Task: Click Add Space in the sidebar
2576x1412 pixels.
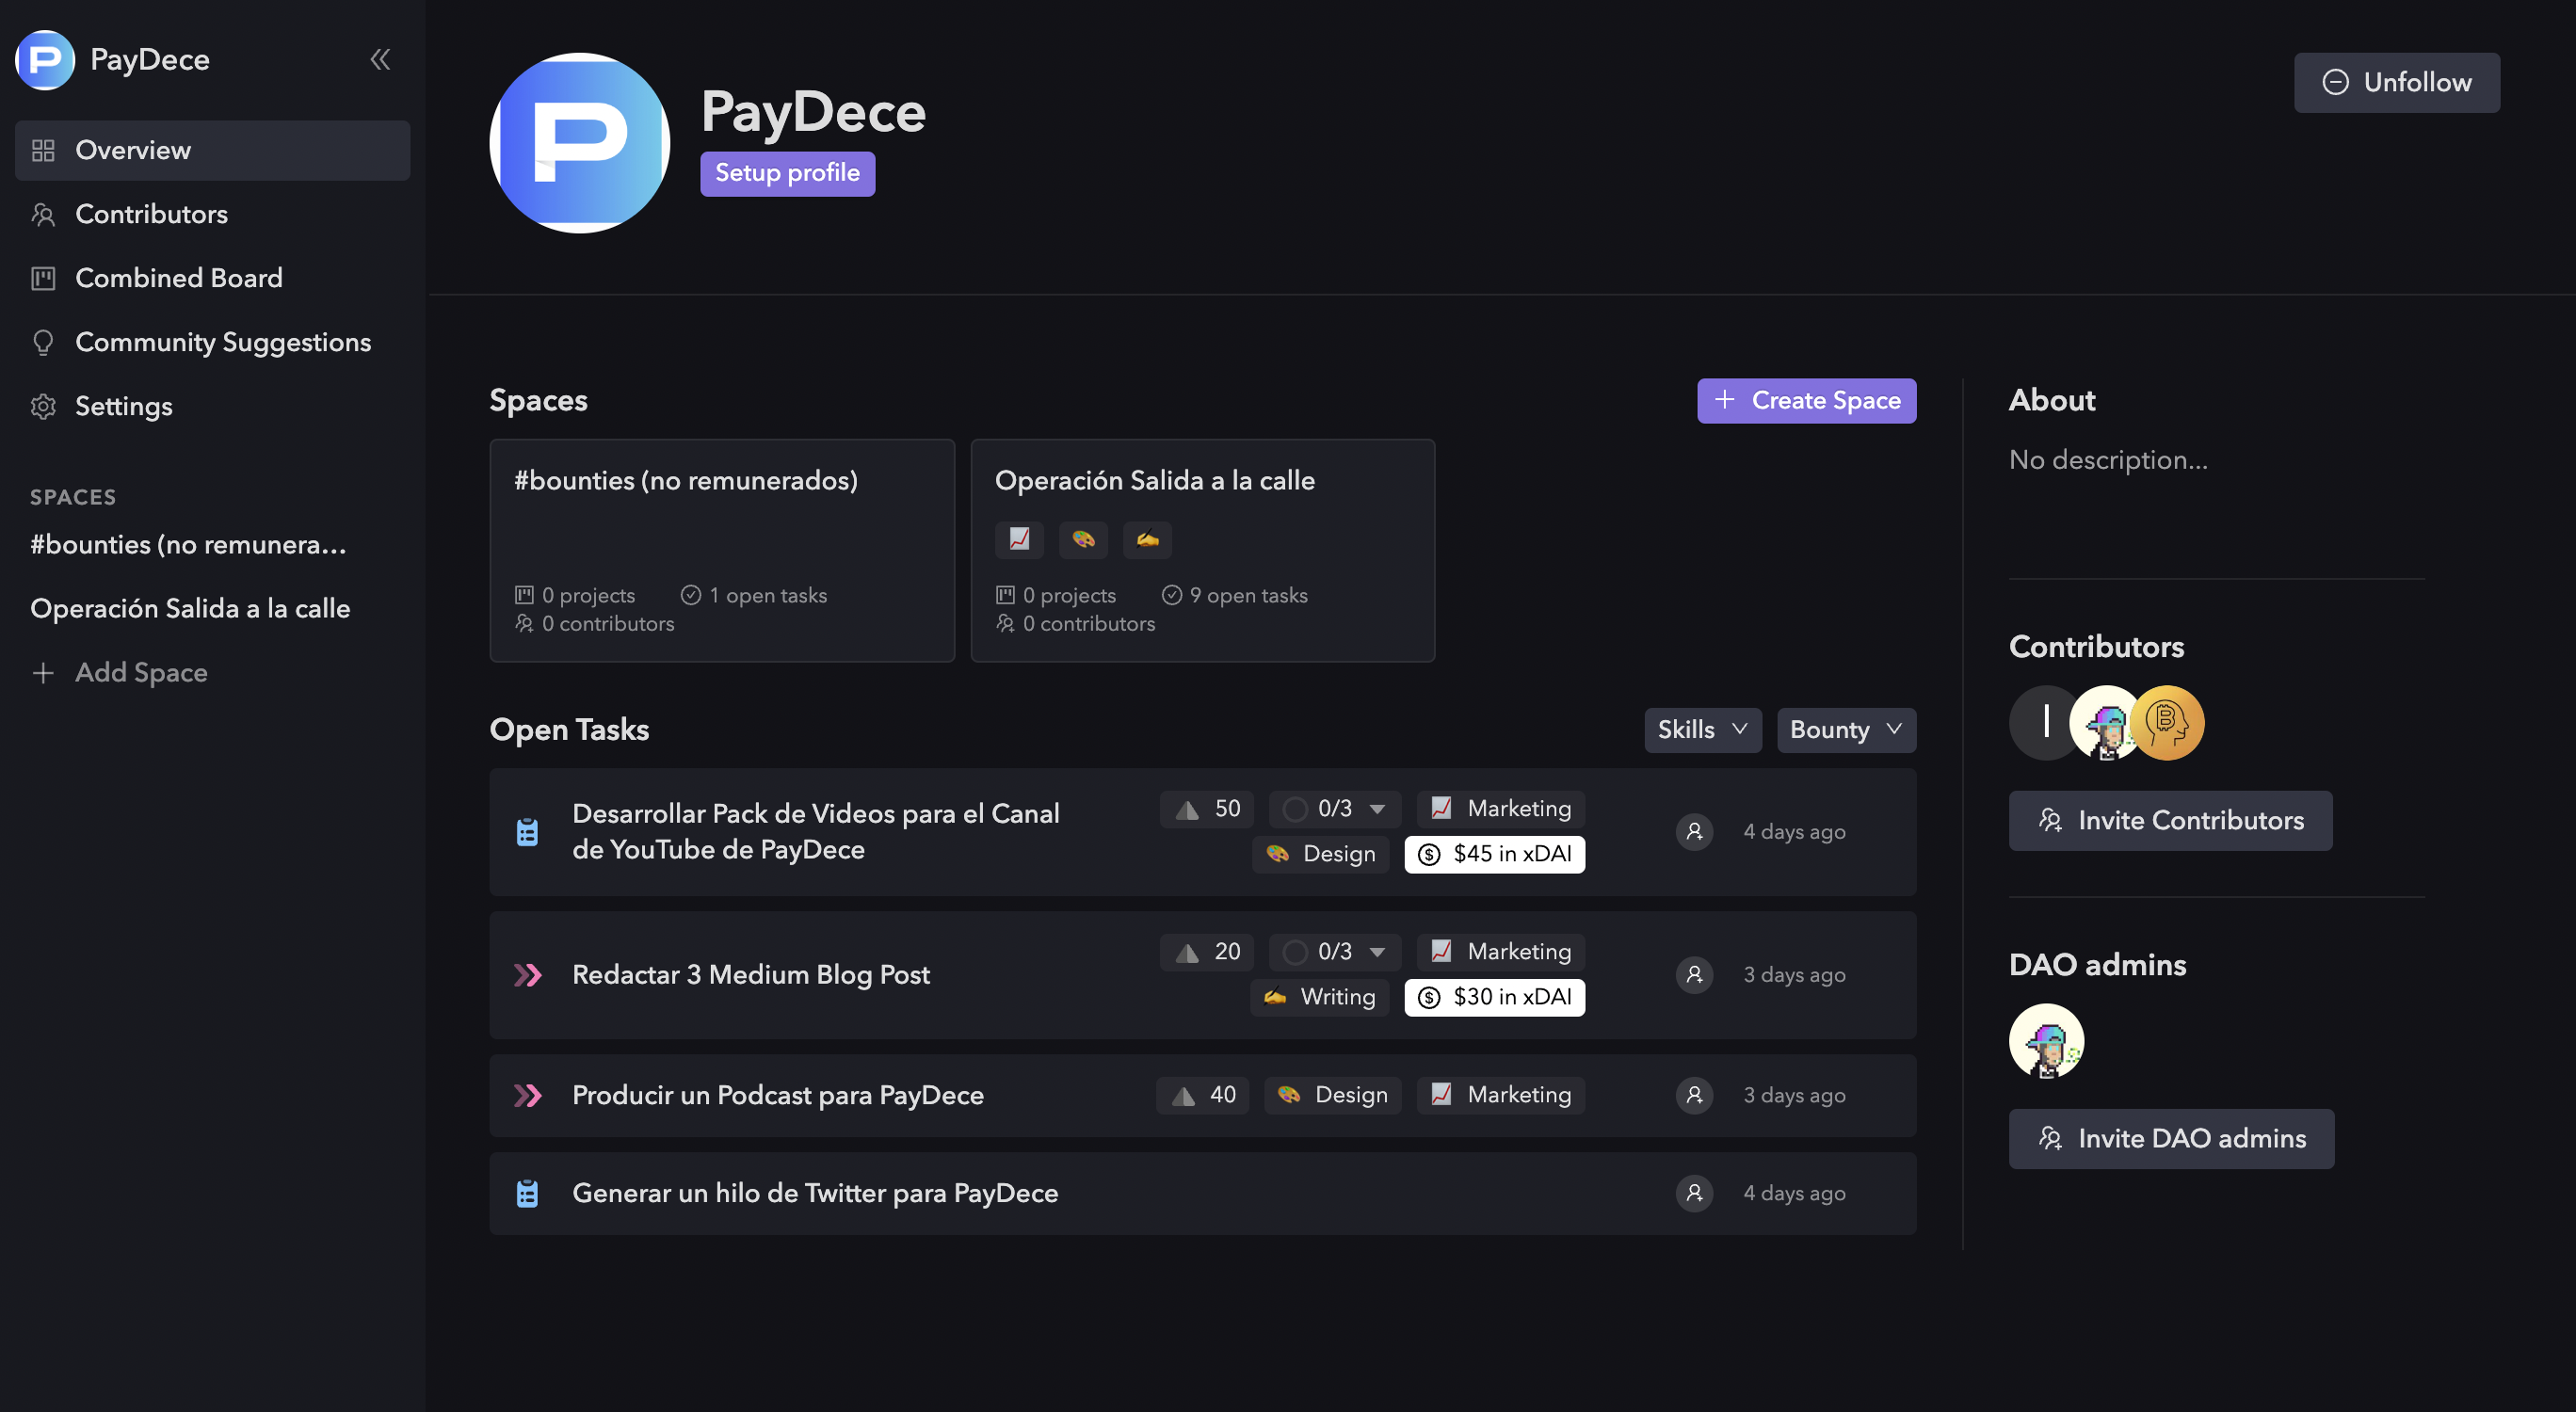Action: [x=120, y=672]
